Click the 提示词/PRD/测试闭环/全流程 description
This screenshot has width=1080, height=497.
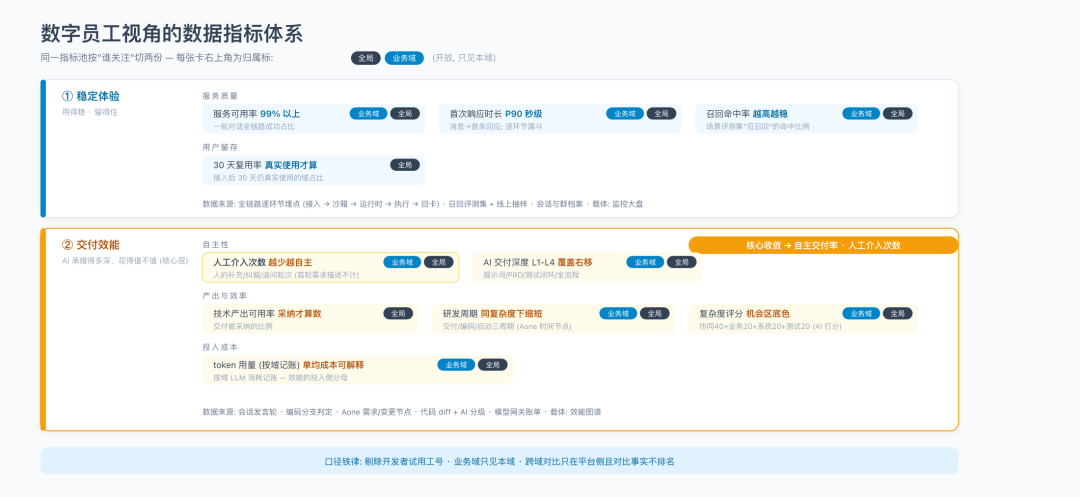coord(531,275)
